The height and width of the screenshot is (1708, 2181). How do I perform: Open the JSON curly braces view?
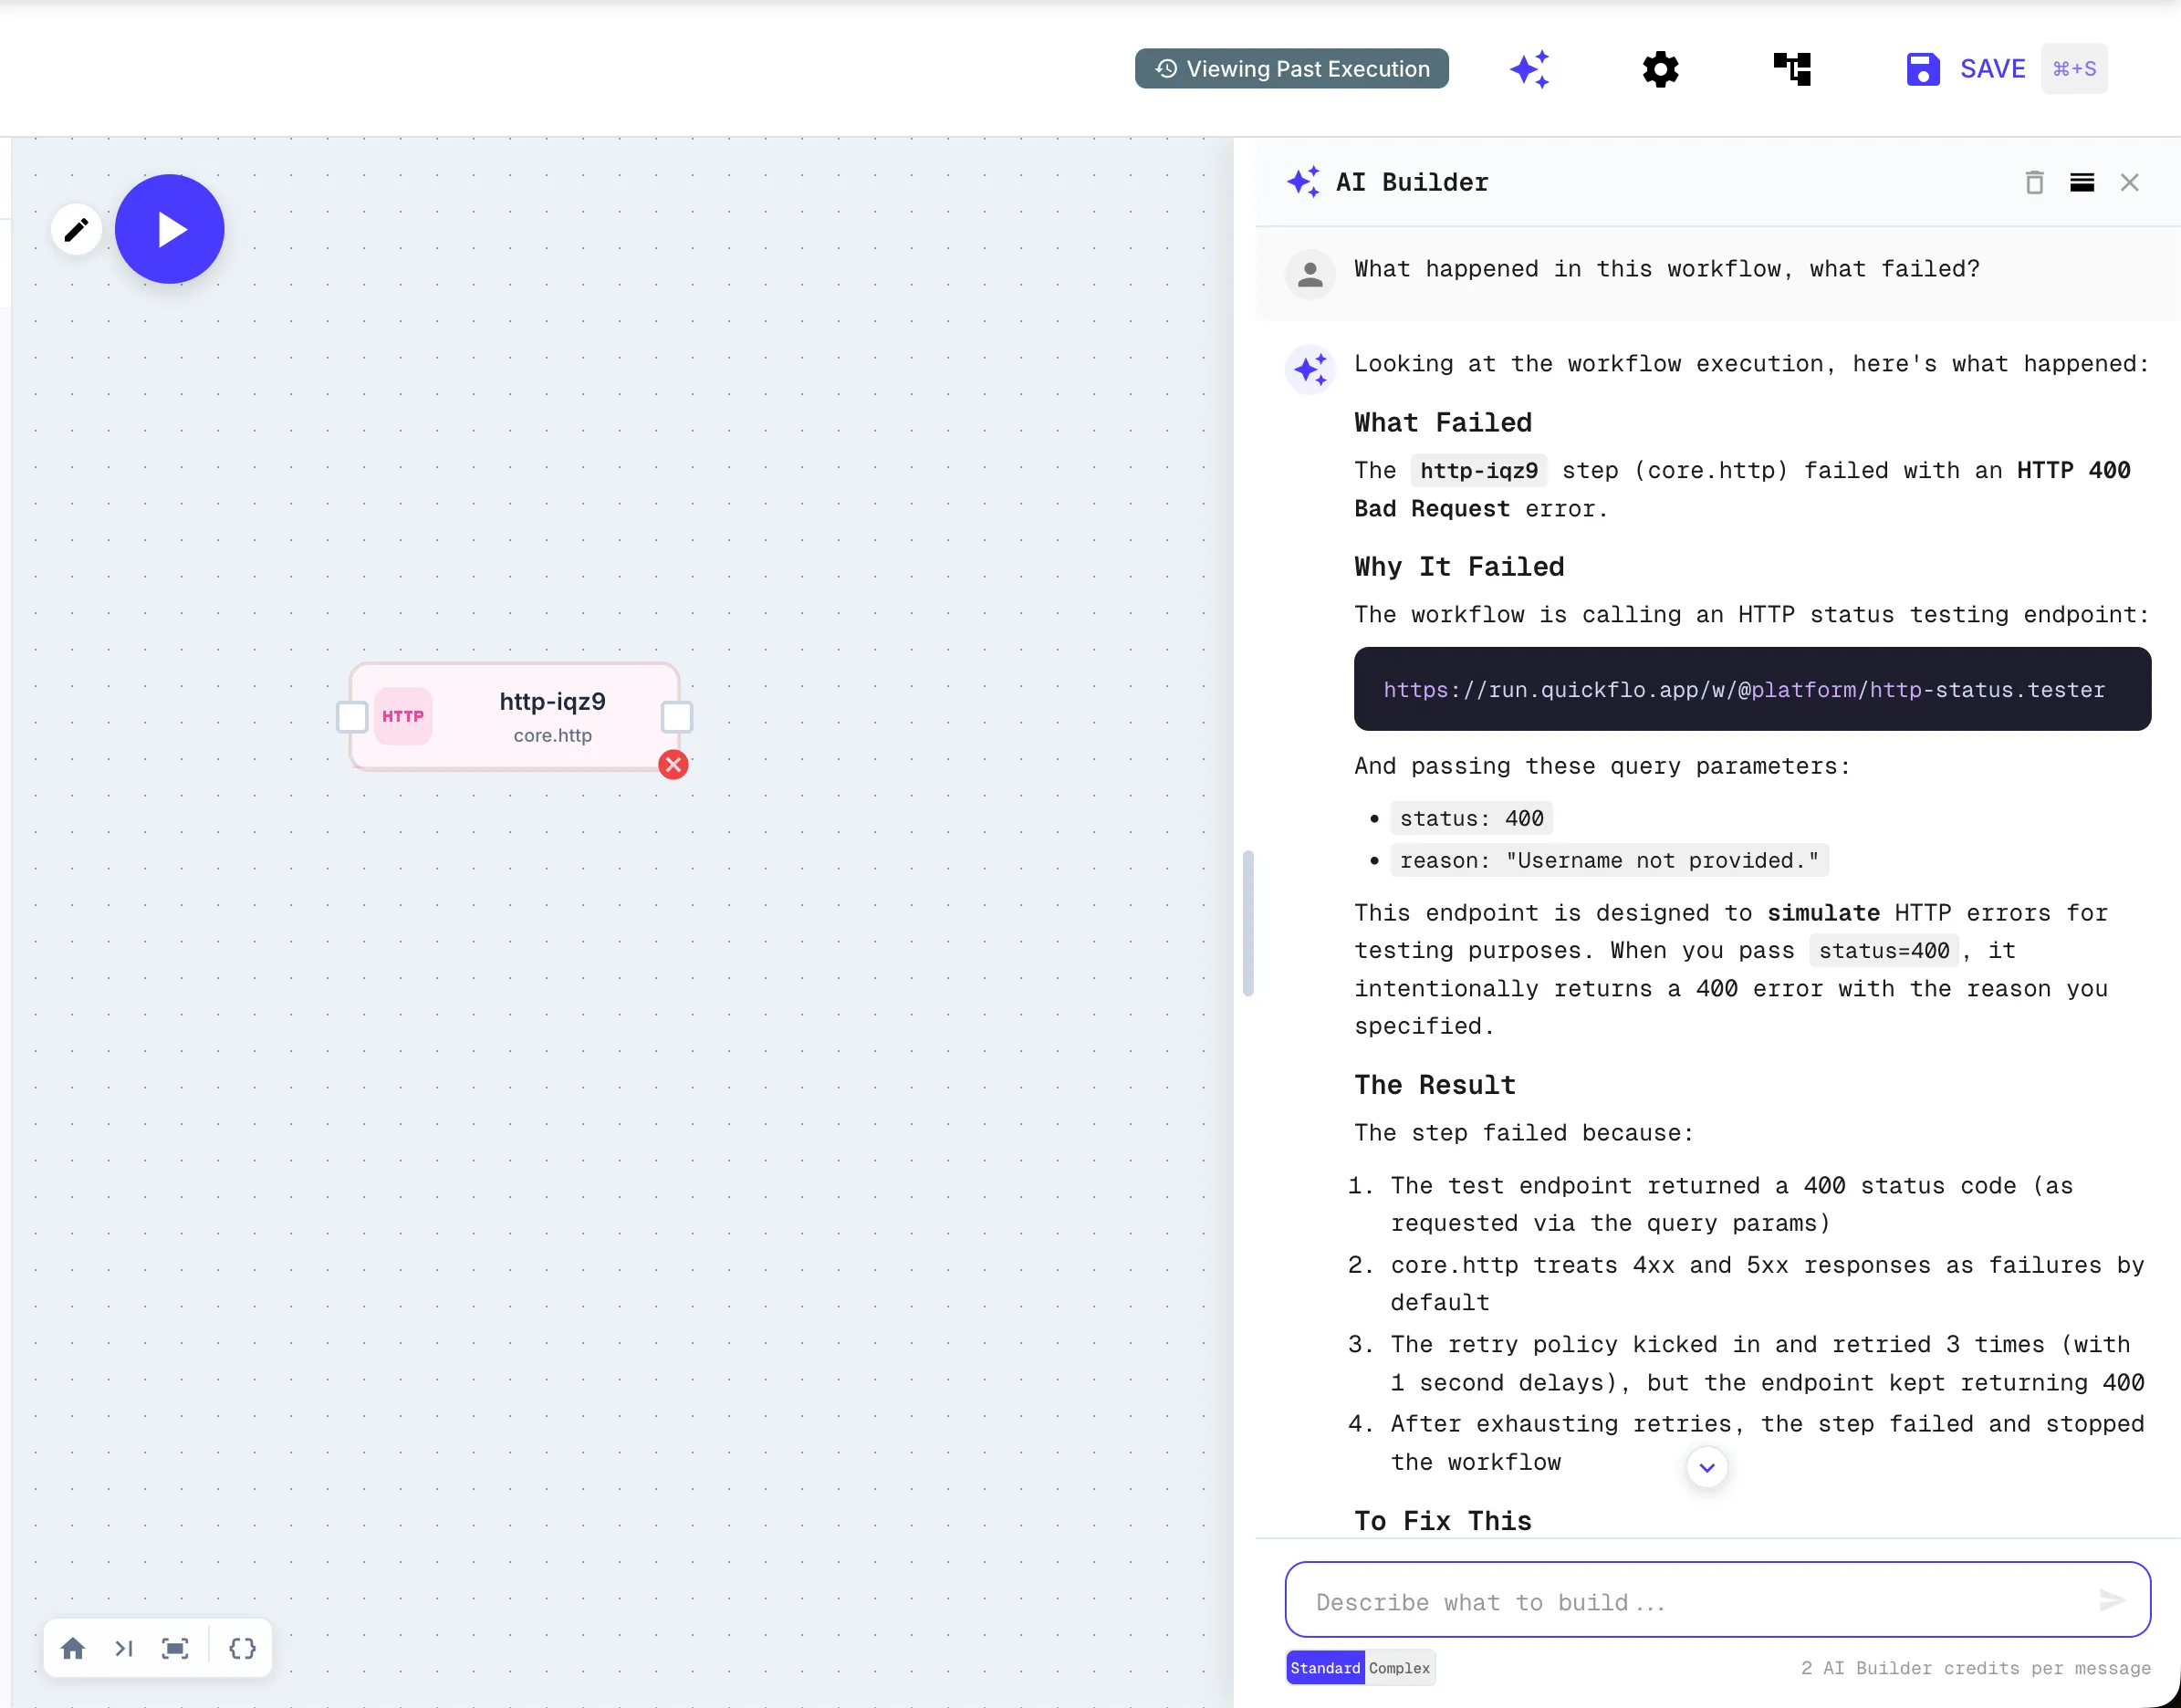(242, 1648)
